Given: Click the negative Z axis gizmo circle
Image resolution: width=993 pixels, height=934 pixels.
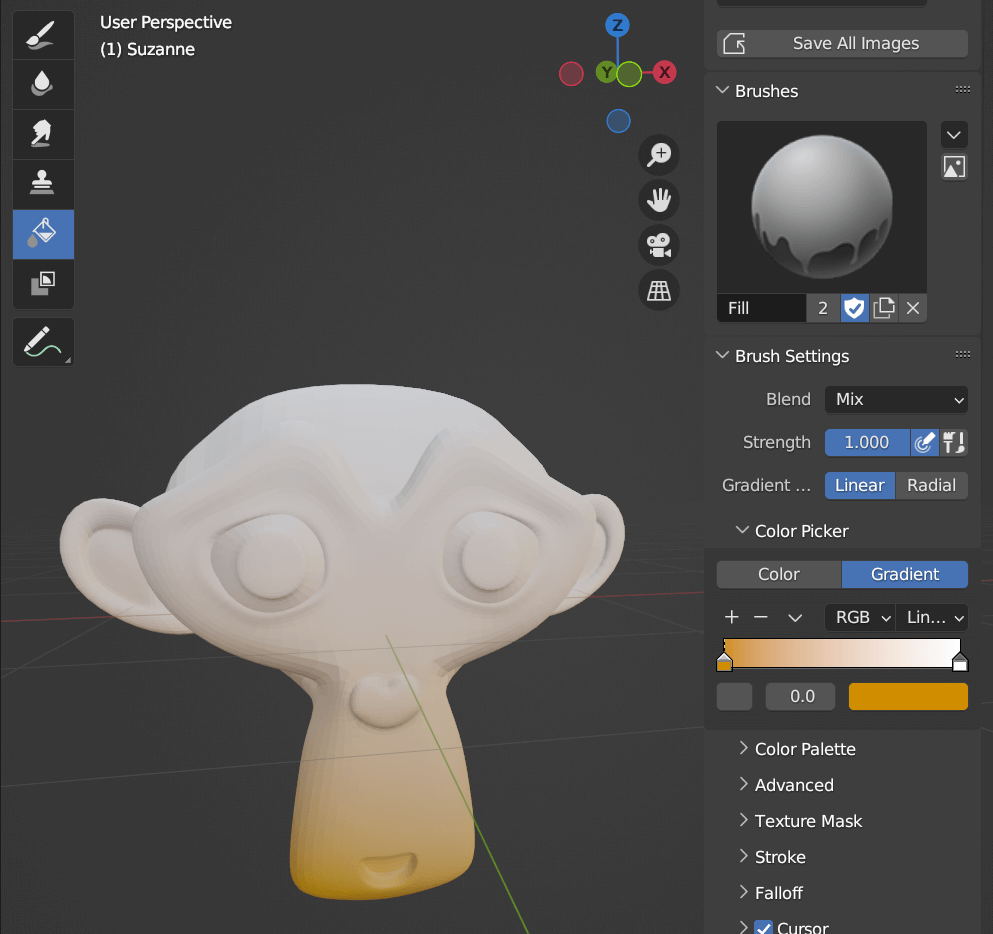Looking at the screenshot, I should [618, 121].
